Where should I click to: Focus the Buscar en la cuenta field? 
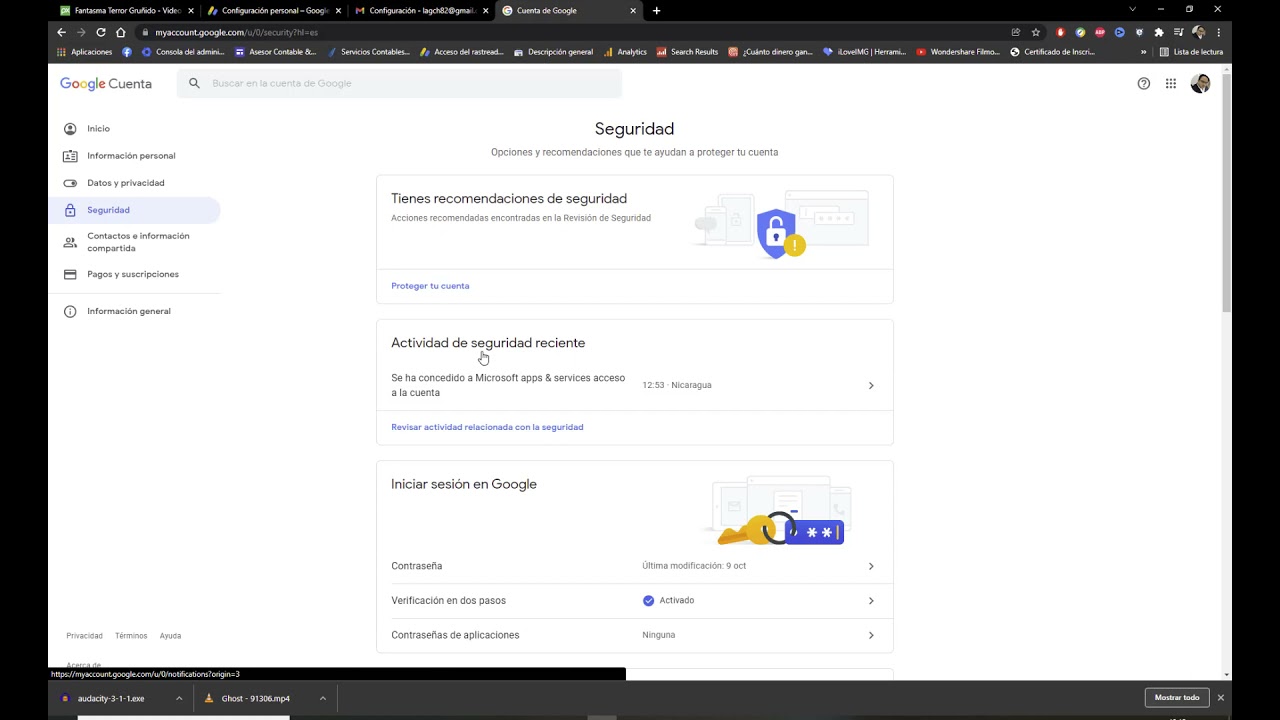pos(399,83)
